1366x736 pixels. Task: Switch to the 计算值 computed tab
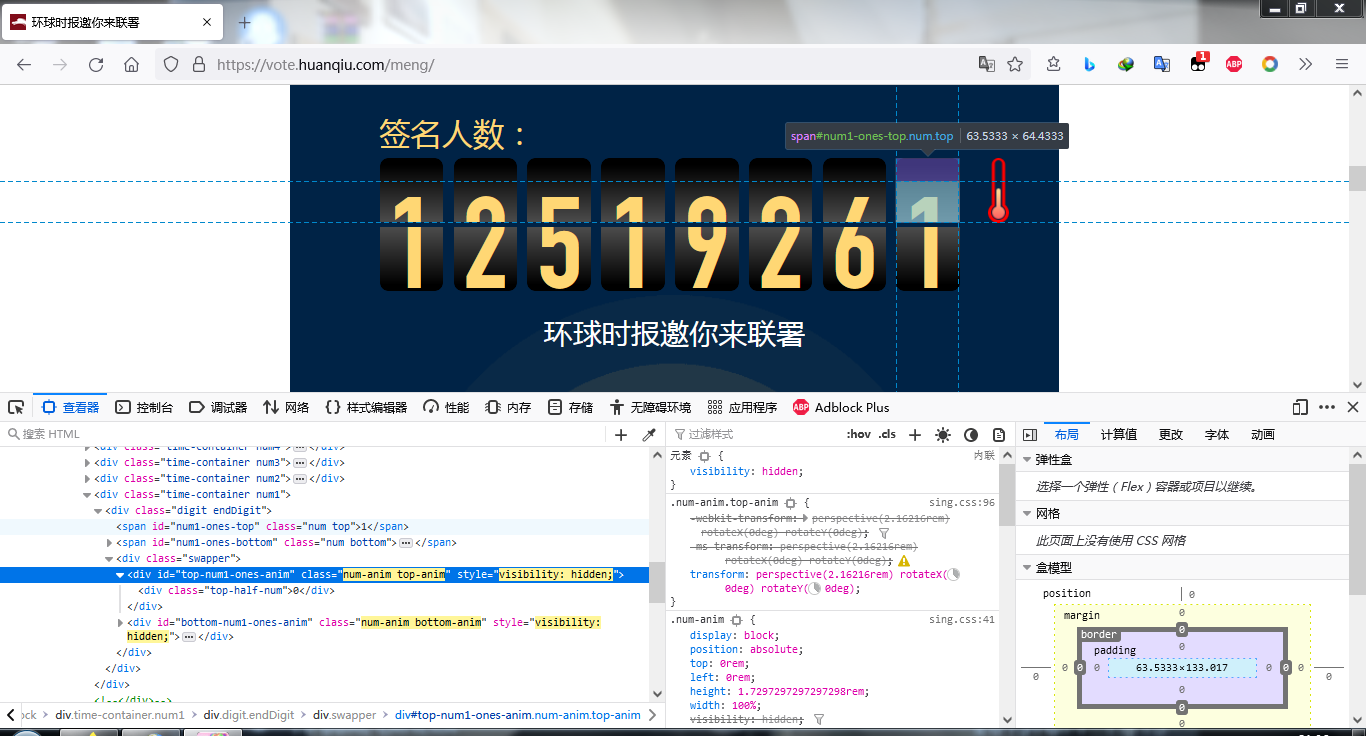[x=1119, y=434]
